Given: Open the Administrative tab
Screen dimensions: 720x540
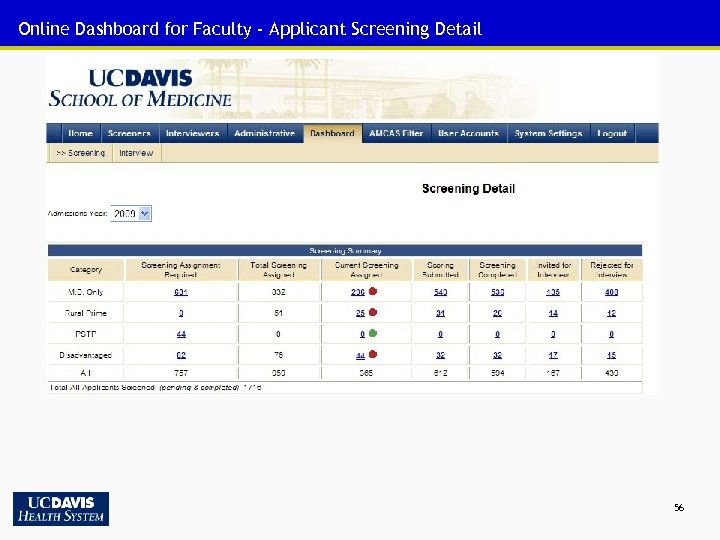Looking at the screenshot, I should [264, 133].
